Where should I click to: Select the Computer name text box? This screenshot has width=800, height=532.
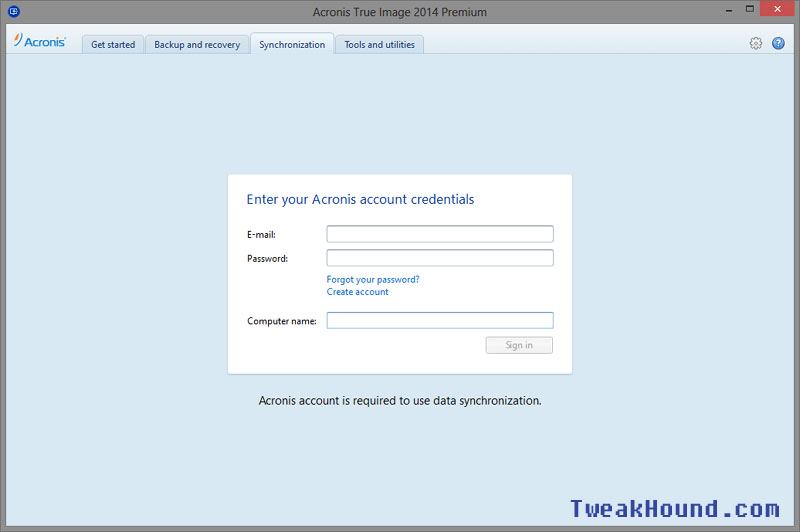pos(439,321)
